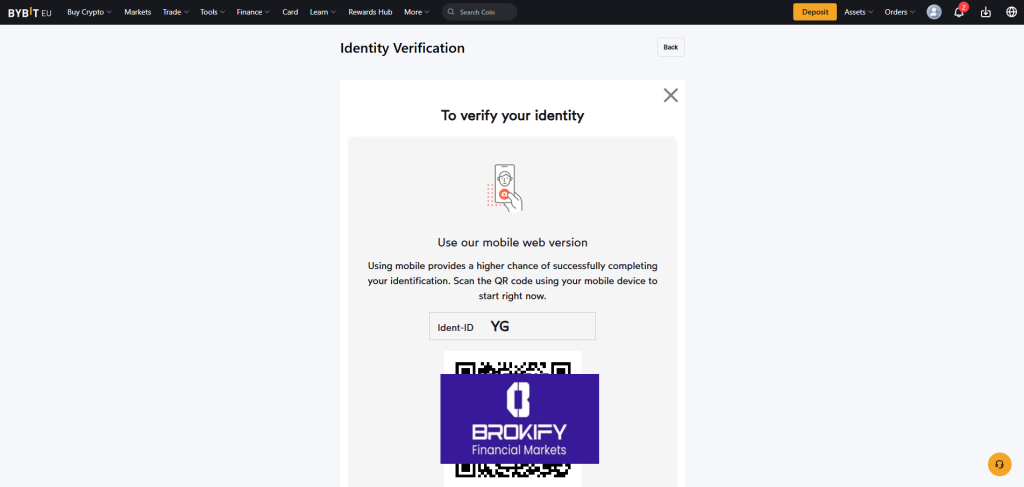Viewport: 1024px width, 487px height.
Task: Open the Assets dropdown
Action: (x=858, y=12)
